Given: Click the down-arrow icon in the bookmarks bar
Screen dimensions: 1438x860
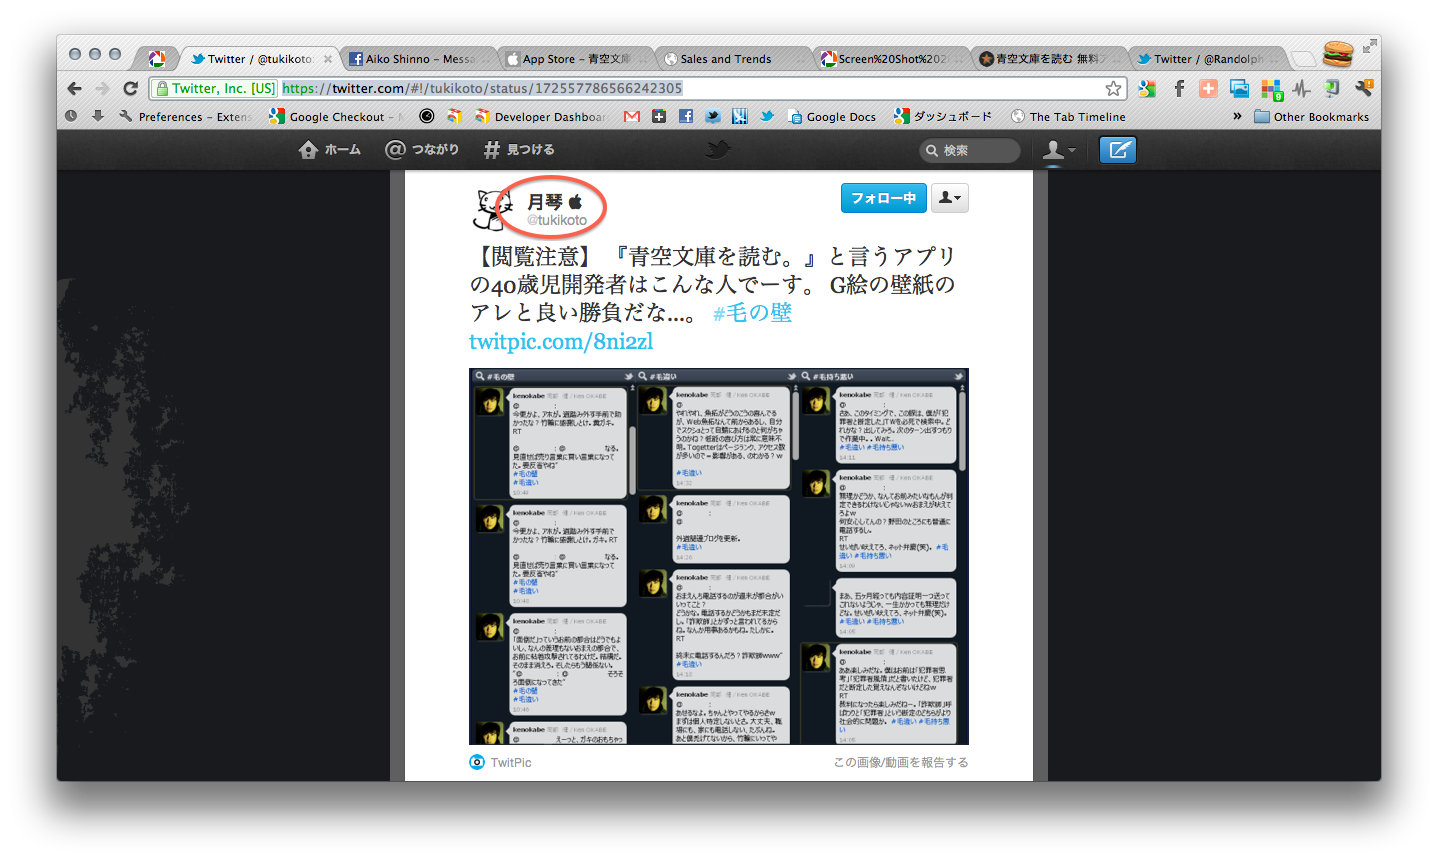Looking at the screenshot, I should pyautogui.click(x=97, y=116).
